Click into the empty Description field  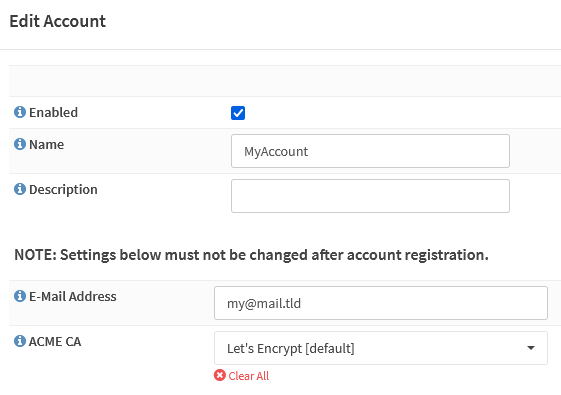click(x=370, y=196)
